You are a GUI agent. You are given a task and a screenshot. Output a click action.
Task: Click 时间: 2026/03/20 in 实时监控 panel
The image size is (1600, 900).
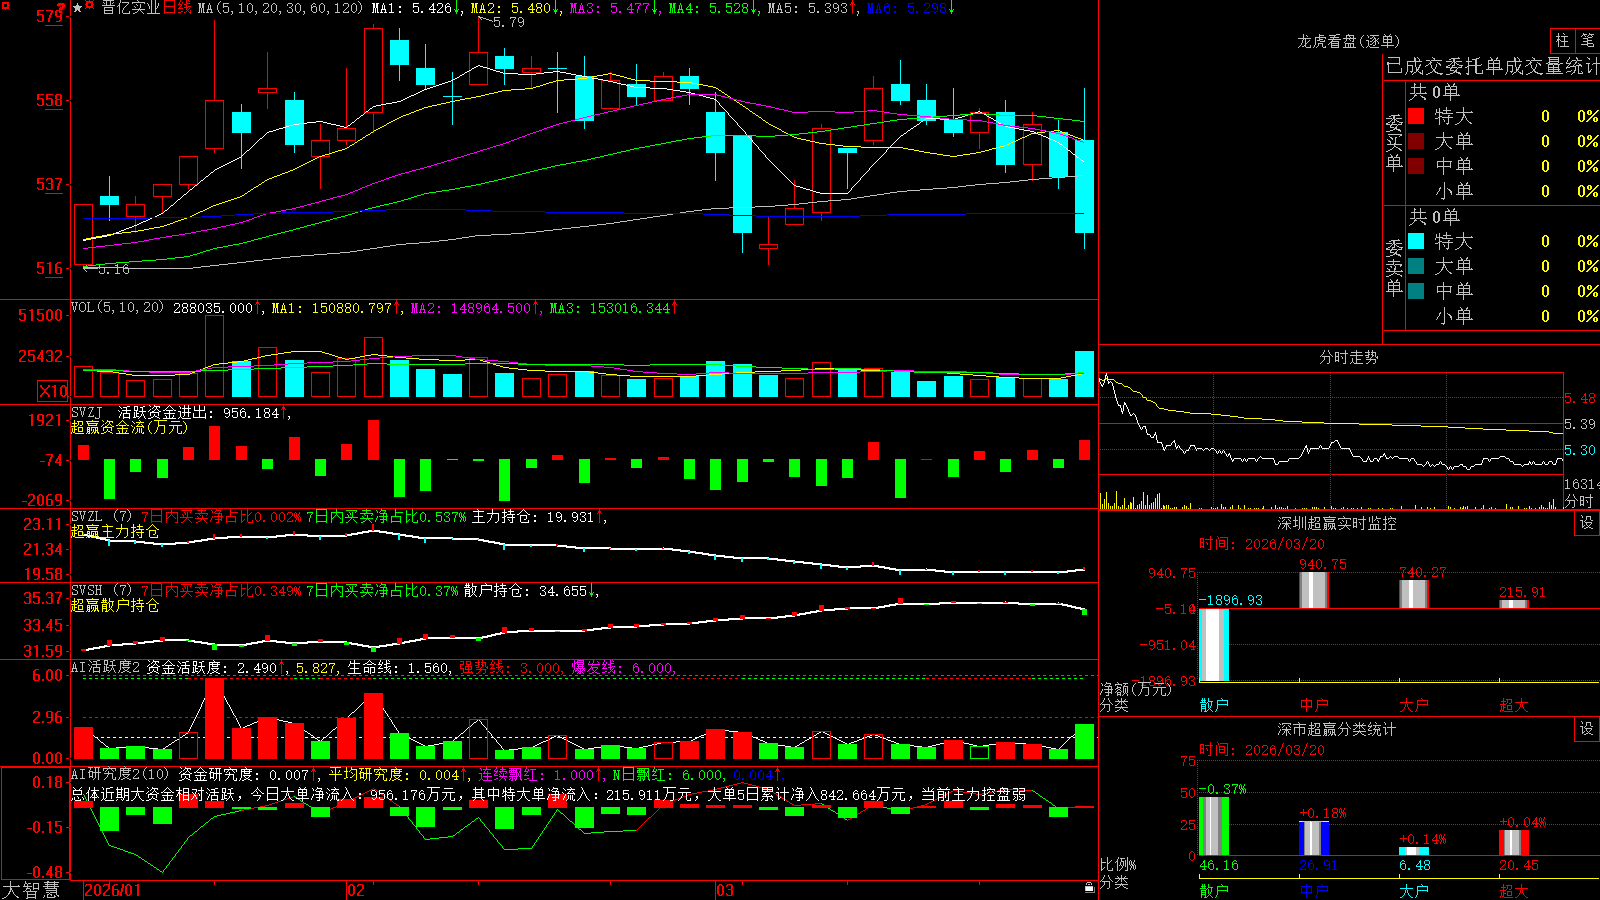pos(1262,544)
